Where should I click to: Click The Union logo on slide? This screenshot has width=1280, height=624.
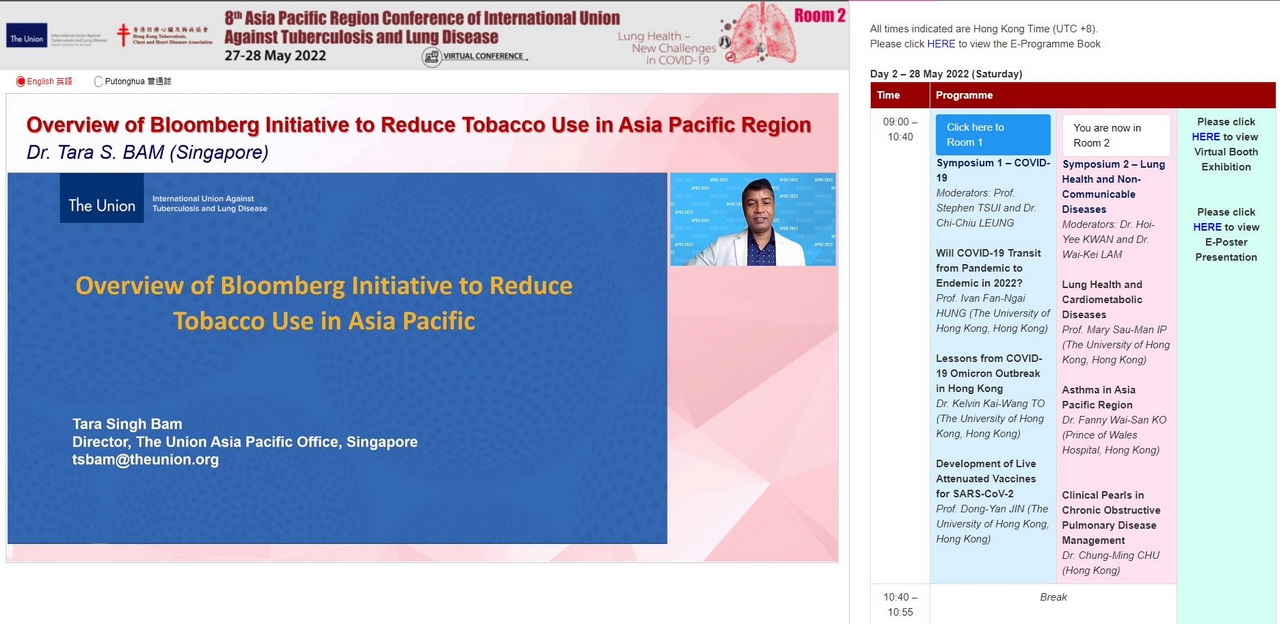(101, 204)
